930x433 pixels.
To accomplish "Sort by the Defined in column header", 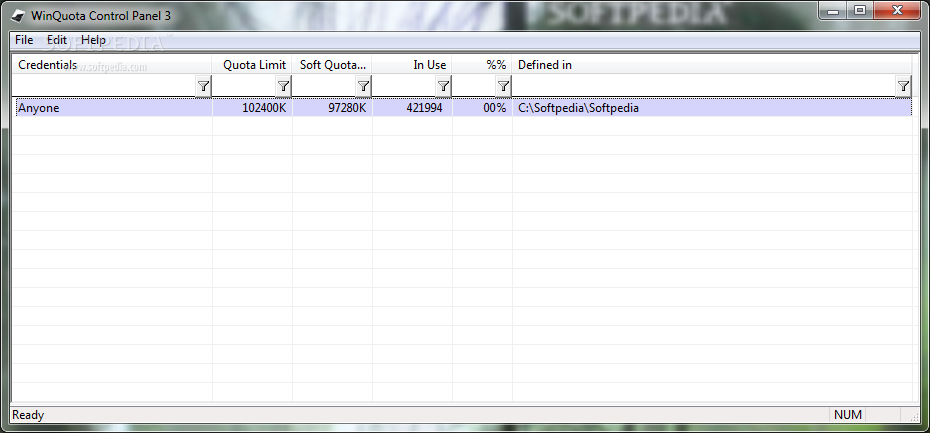I will (x=712, y=65).
